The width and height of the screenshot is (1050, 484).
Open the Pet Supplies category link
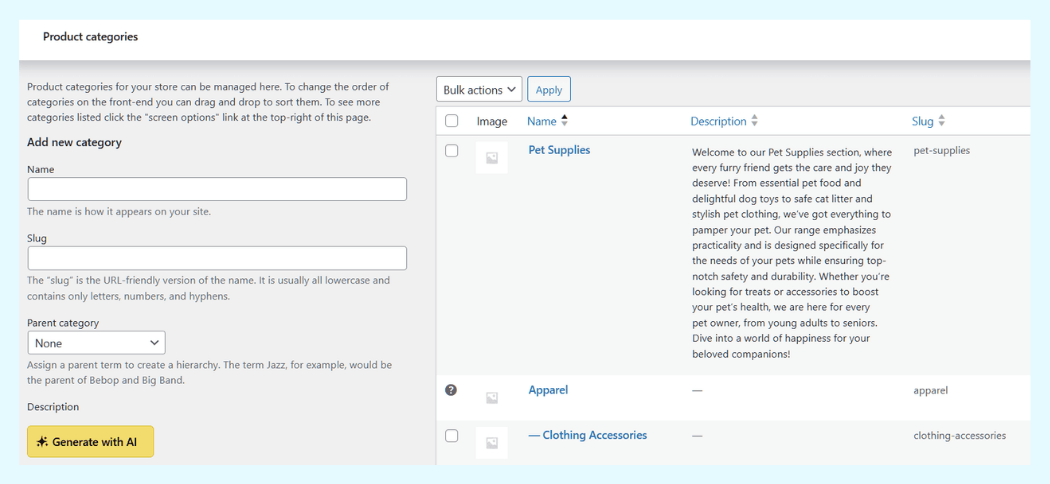[559, 150]
